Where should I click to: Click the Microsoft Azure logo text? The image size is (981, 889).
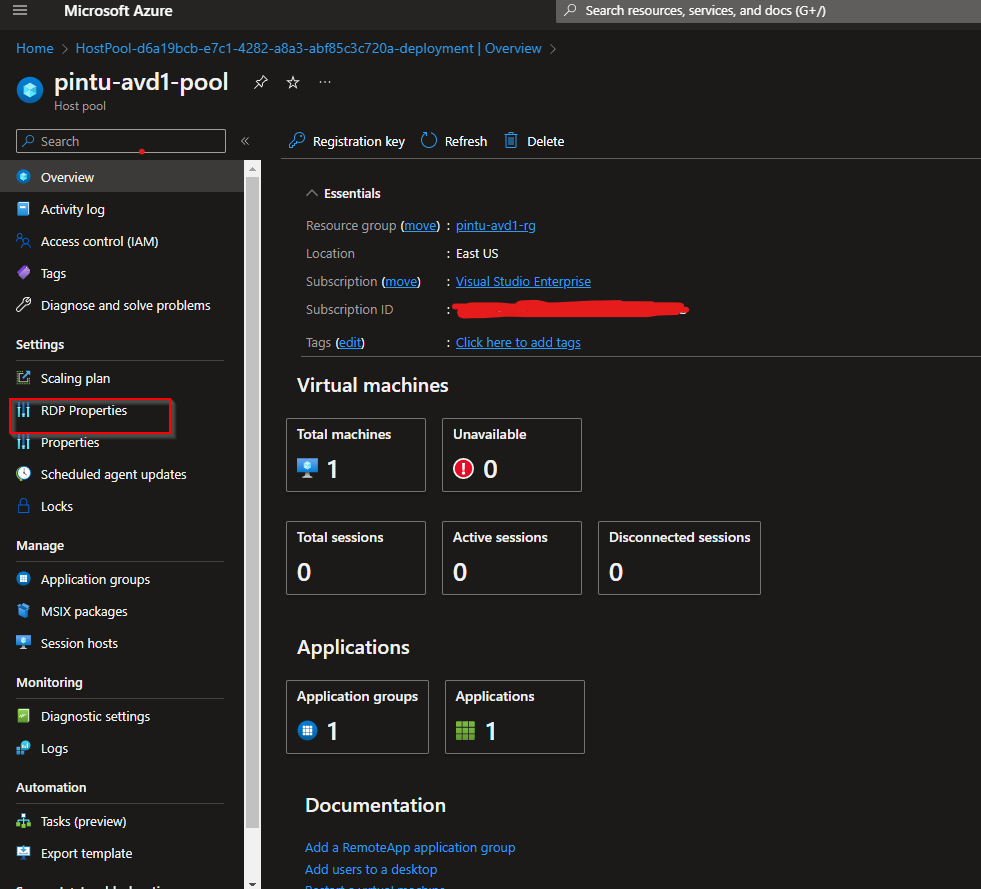[x=118, y=11]
